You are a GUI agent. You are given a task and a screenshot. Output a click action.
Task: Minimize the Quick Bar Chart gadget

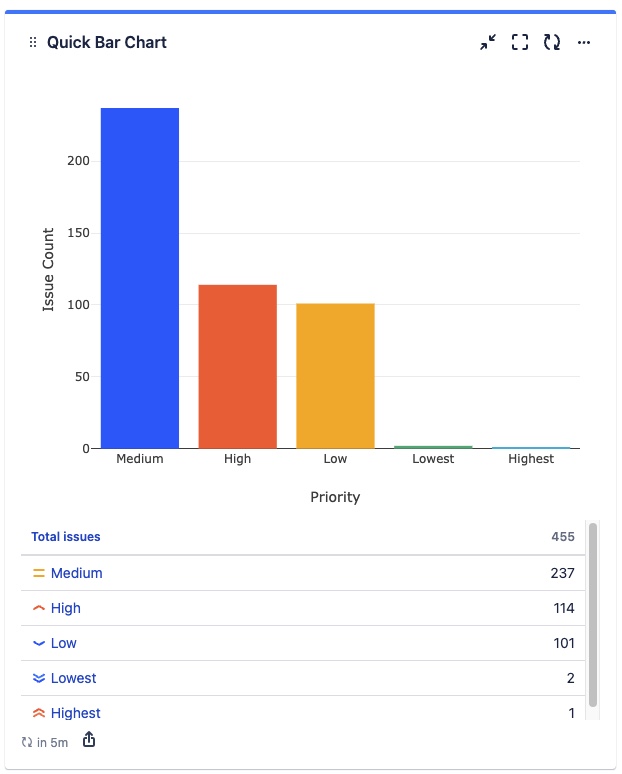tap(488, 43)
